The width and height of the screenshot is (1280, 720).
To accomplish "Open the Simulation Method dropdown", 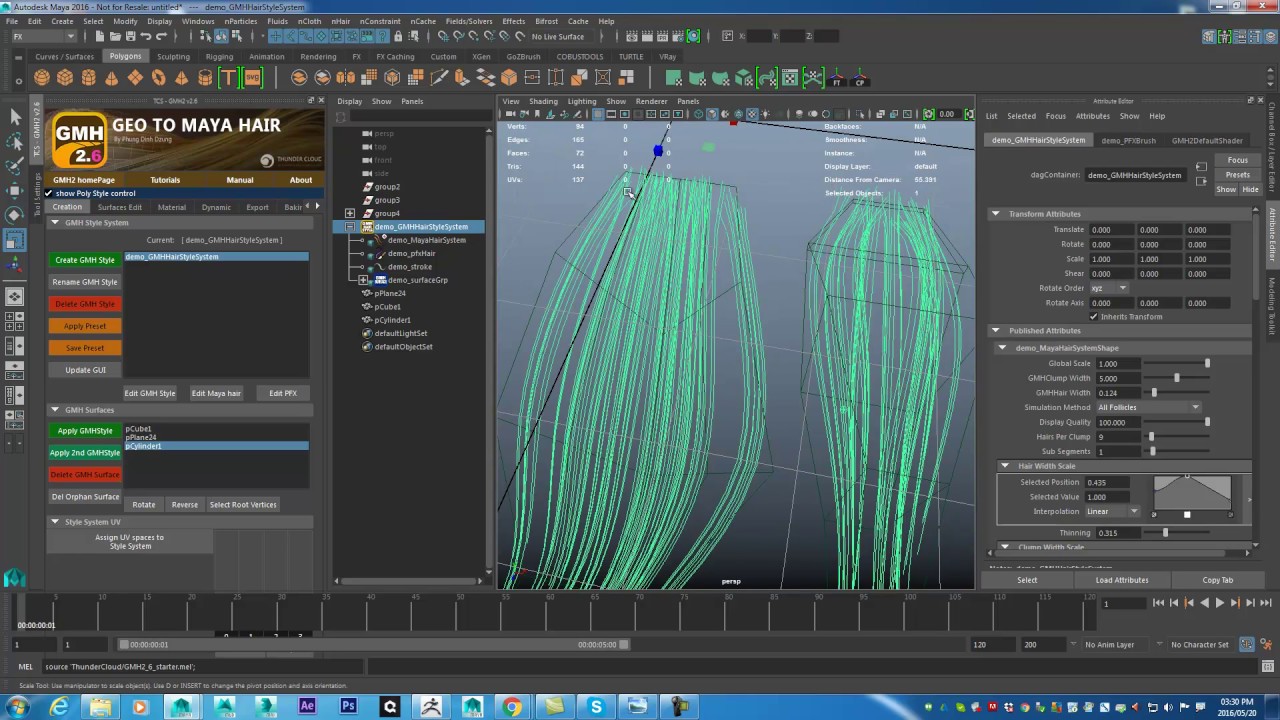I will [x=1148, y=408].
